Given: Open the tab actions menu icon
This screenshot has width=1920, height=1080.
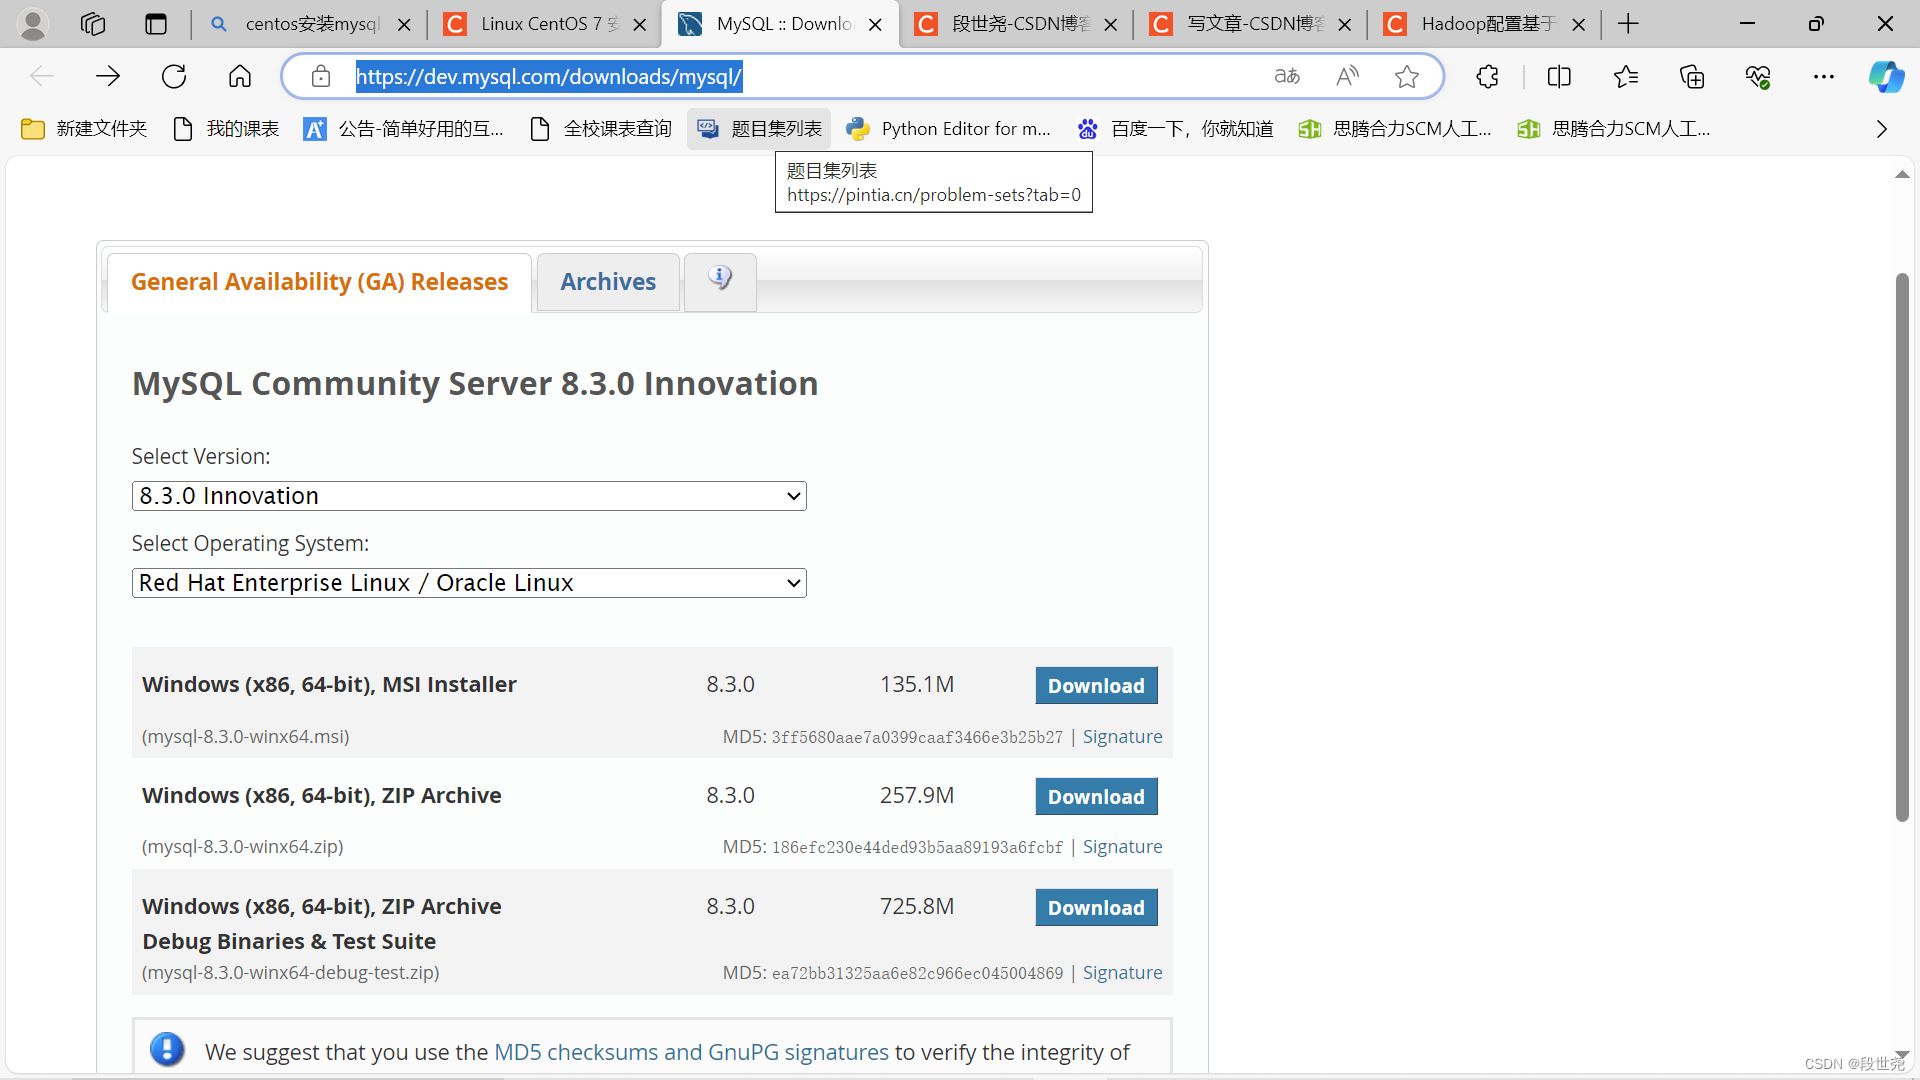Looking at the screenshot, I should (x=156, y=24).
